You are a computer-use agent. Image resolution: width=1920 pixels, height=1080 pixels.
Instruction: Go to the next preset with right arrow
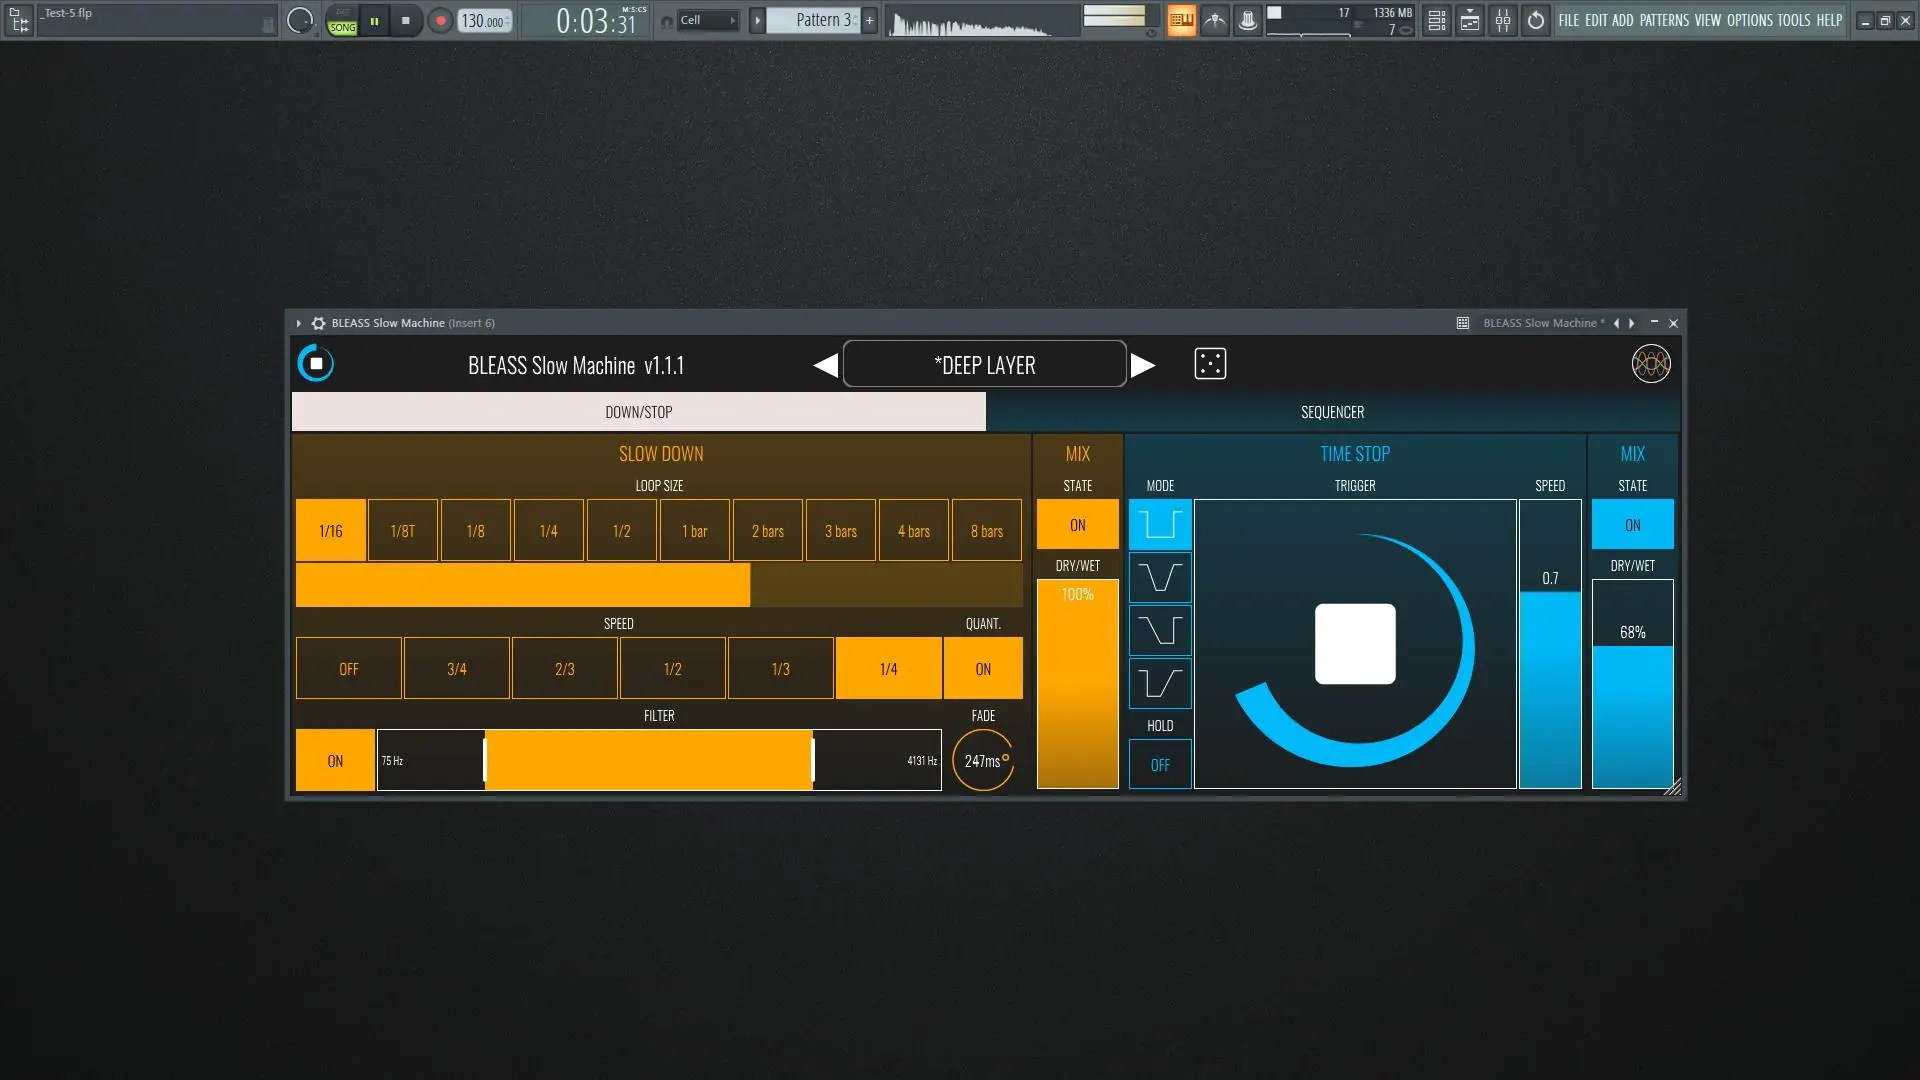[x=1143, y=365]
